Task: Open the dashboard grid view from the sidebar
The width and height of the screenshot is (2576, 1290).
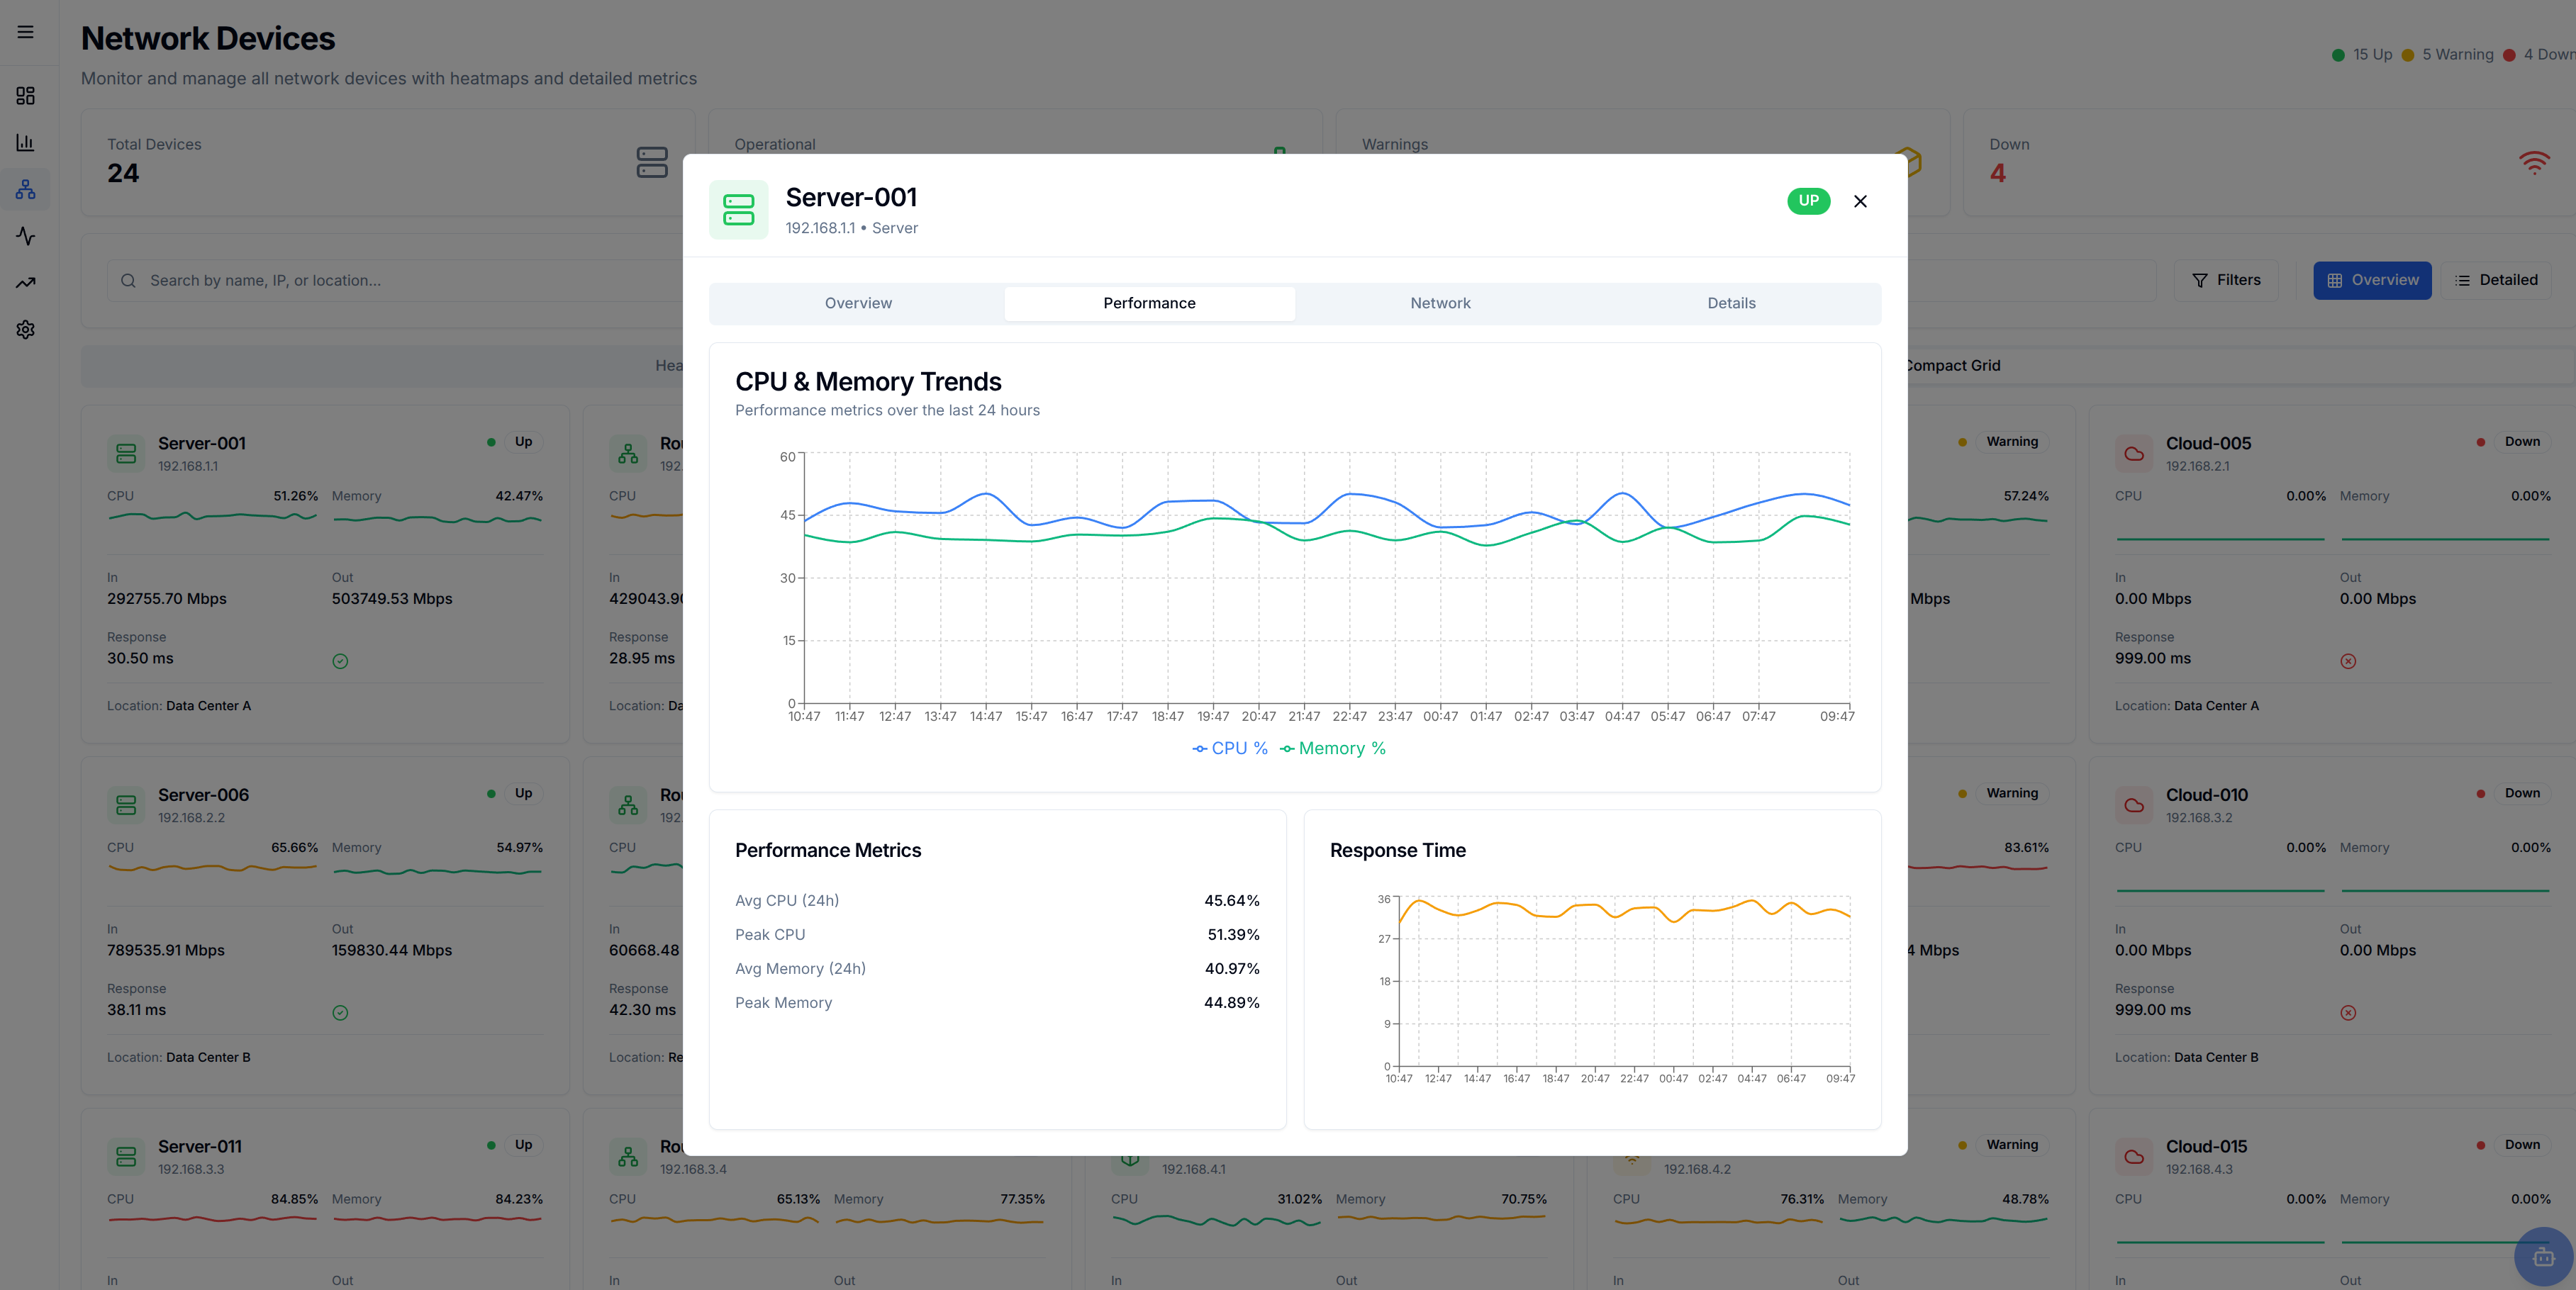Action: coord(25,96)
